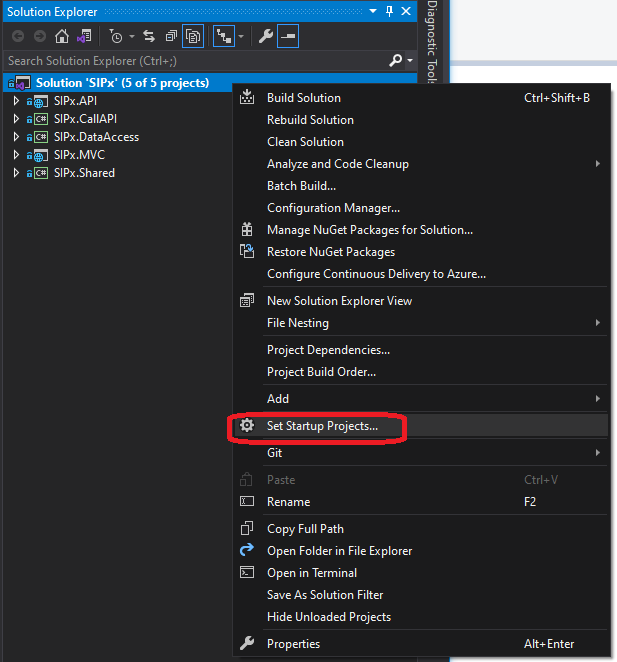
Task: Click the Forward navigation arrow in Solution Explorer
Action: (x=40, y=36)
